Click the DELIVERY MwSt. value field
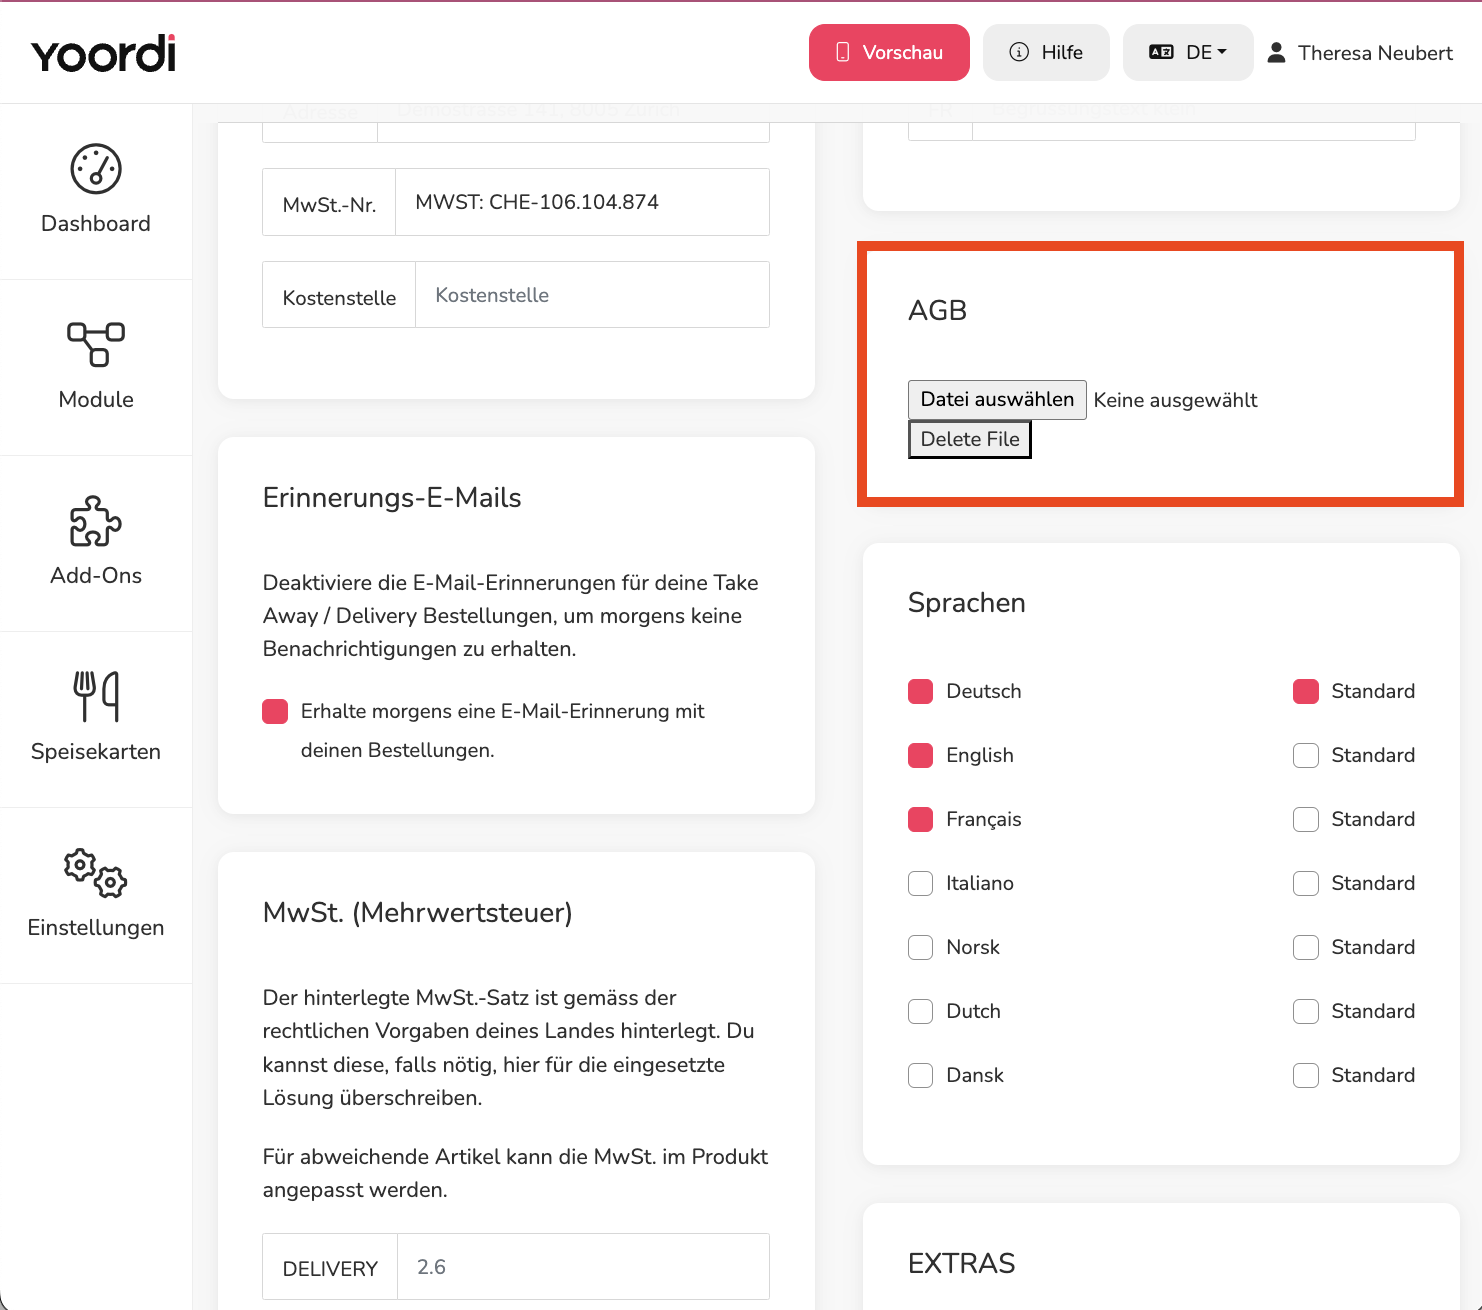Screen dimensions: 1482x1310 (x=583, y=1267)
